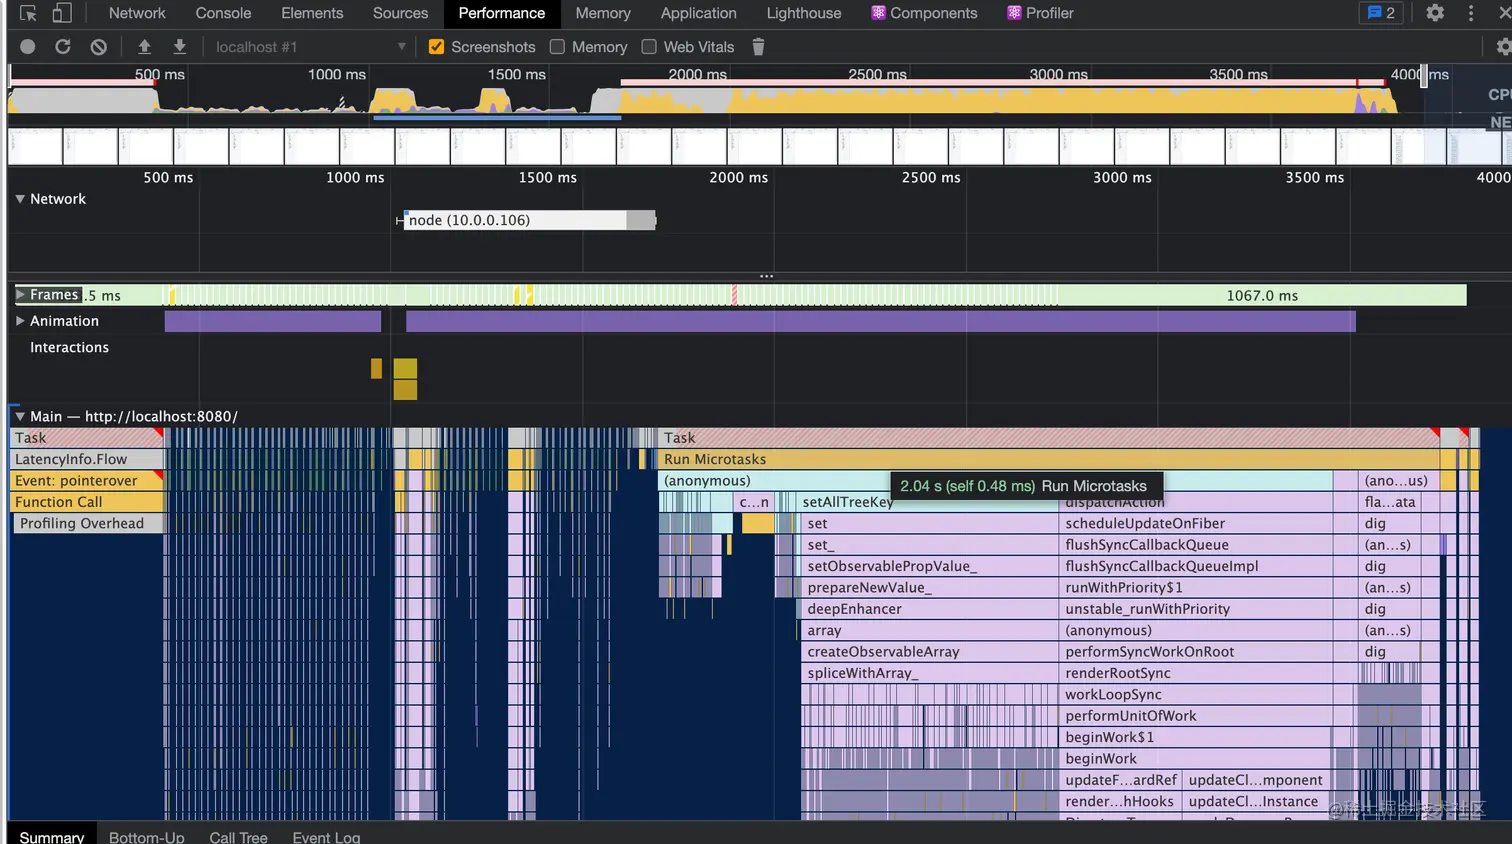Click the drag handle above the Frames track
The width and height of the screenshot is (1512, 844).
click(766, 276)
